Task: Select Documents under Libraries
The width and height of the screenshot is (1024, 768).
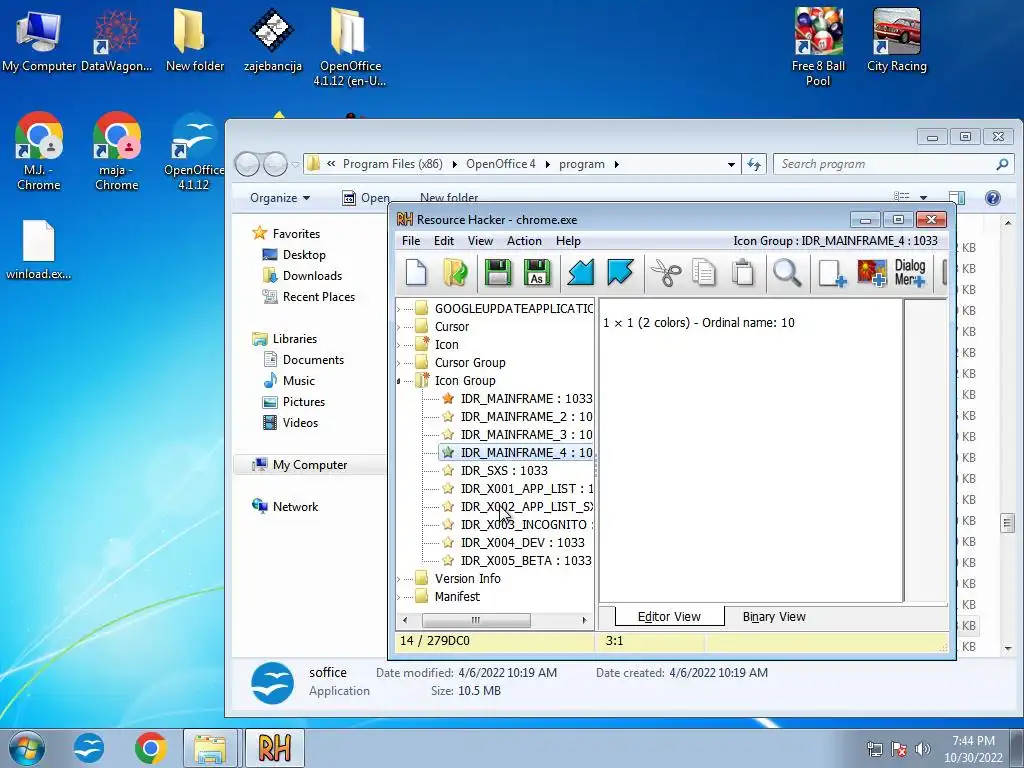Action: coord(313,360)
